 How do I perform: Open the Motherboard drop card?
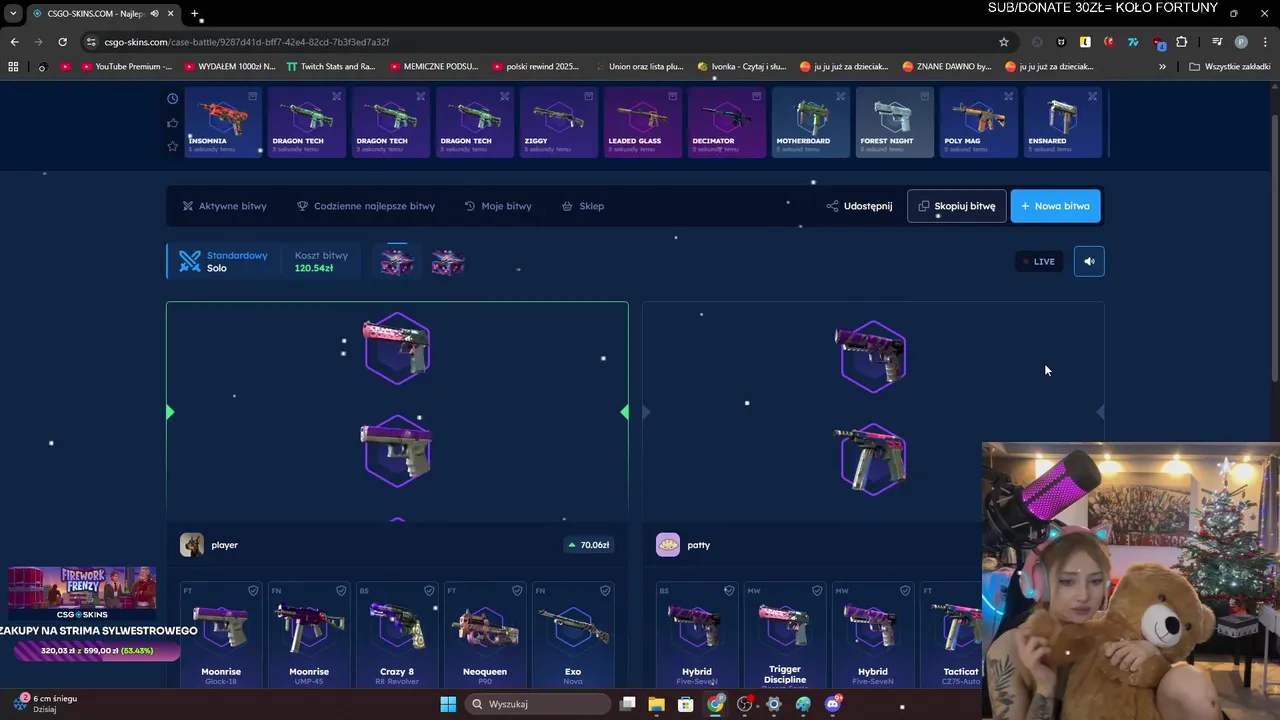(810, 123)
